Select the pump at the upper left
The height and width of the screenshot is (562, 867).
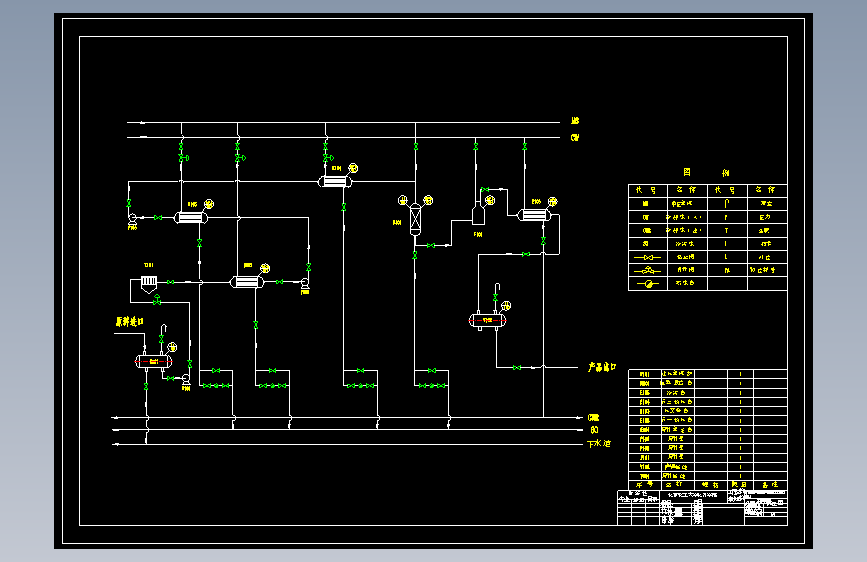click(133, 218)
